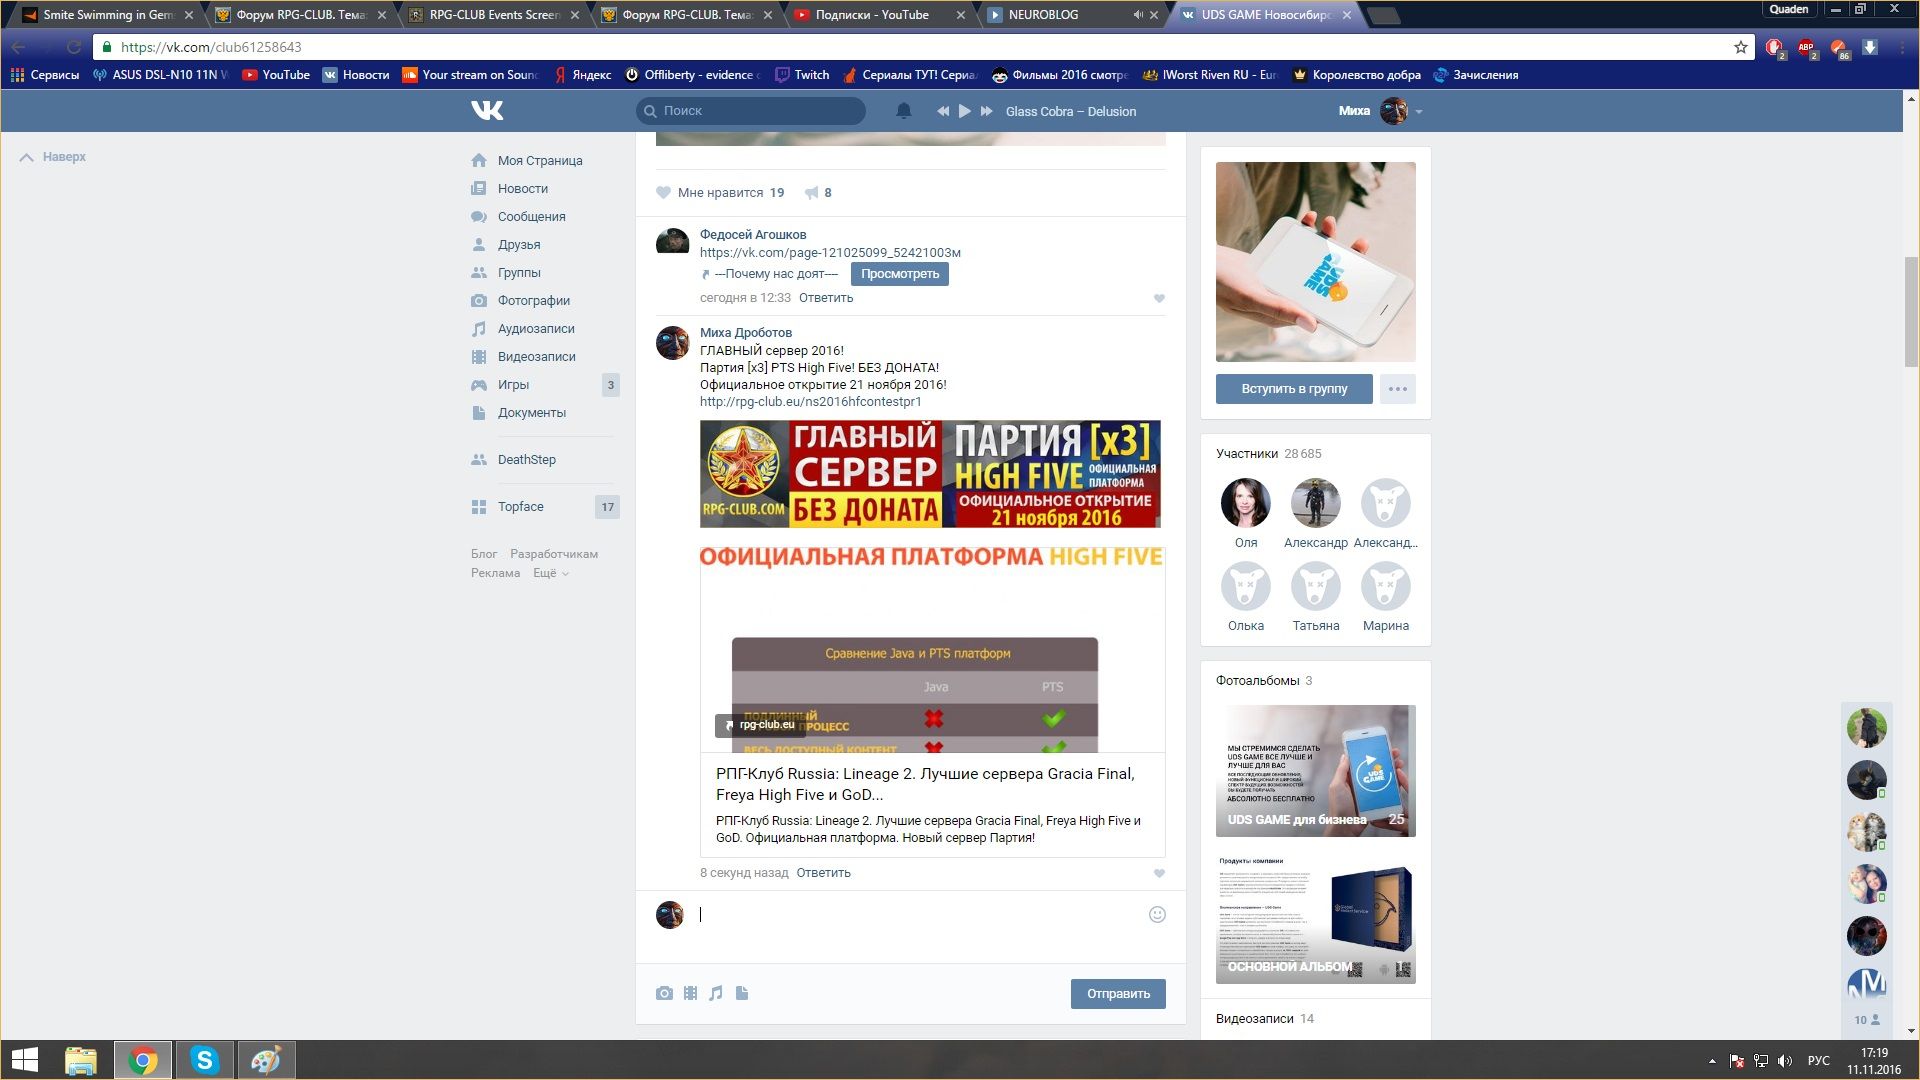Bookmark page with star icon
The width and height of the screenshot is (1920, 1080).
[x=1740, y=47]
